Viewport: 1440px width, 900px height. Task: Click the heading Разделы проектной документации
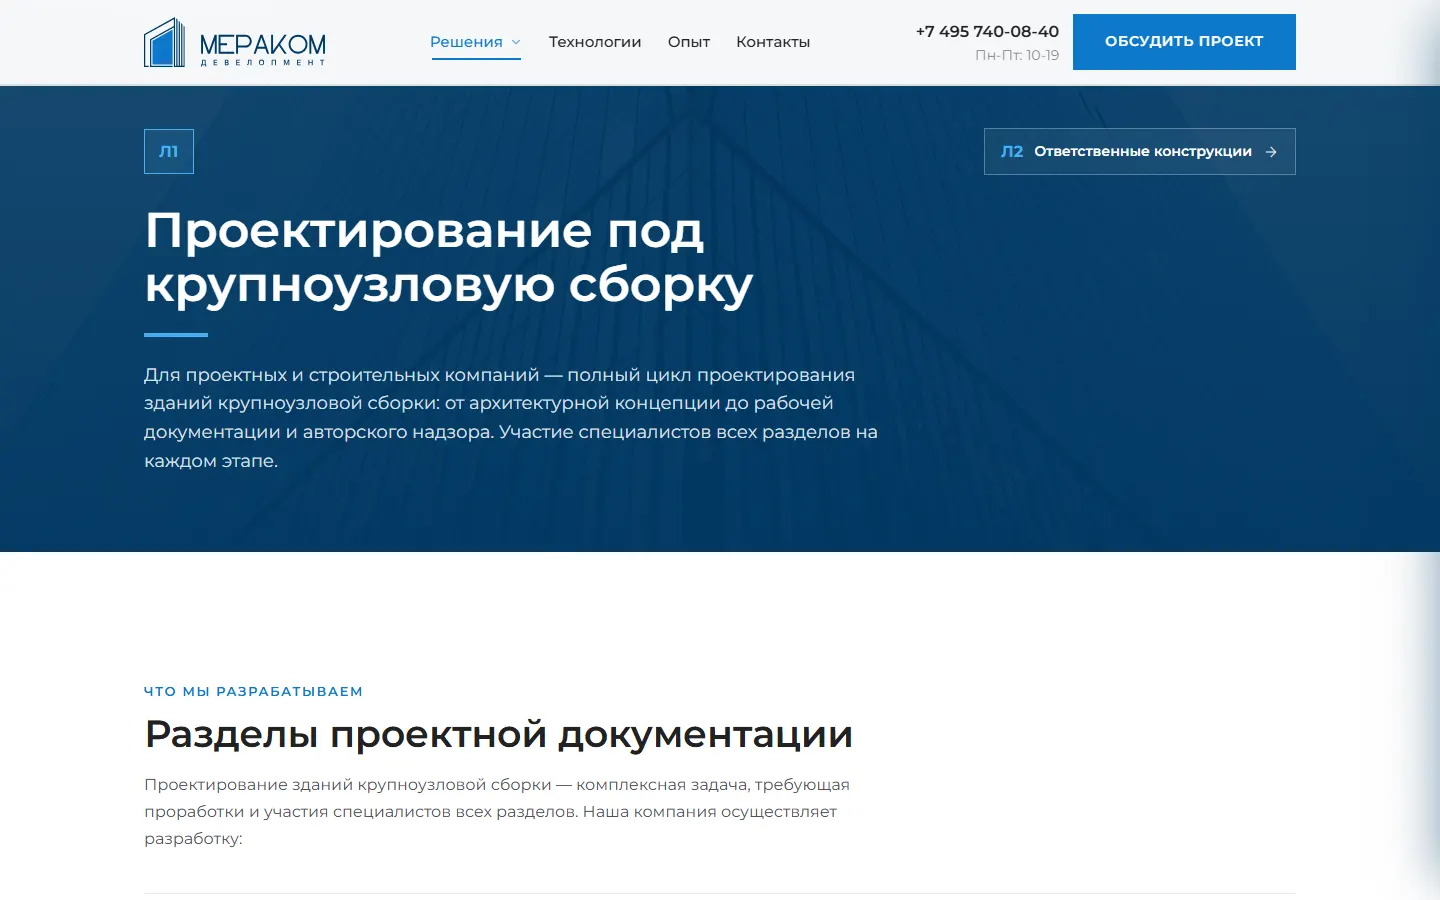tap(499, 734)
